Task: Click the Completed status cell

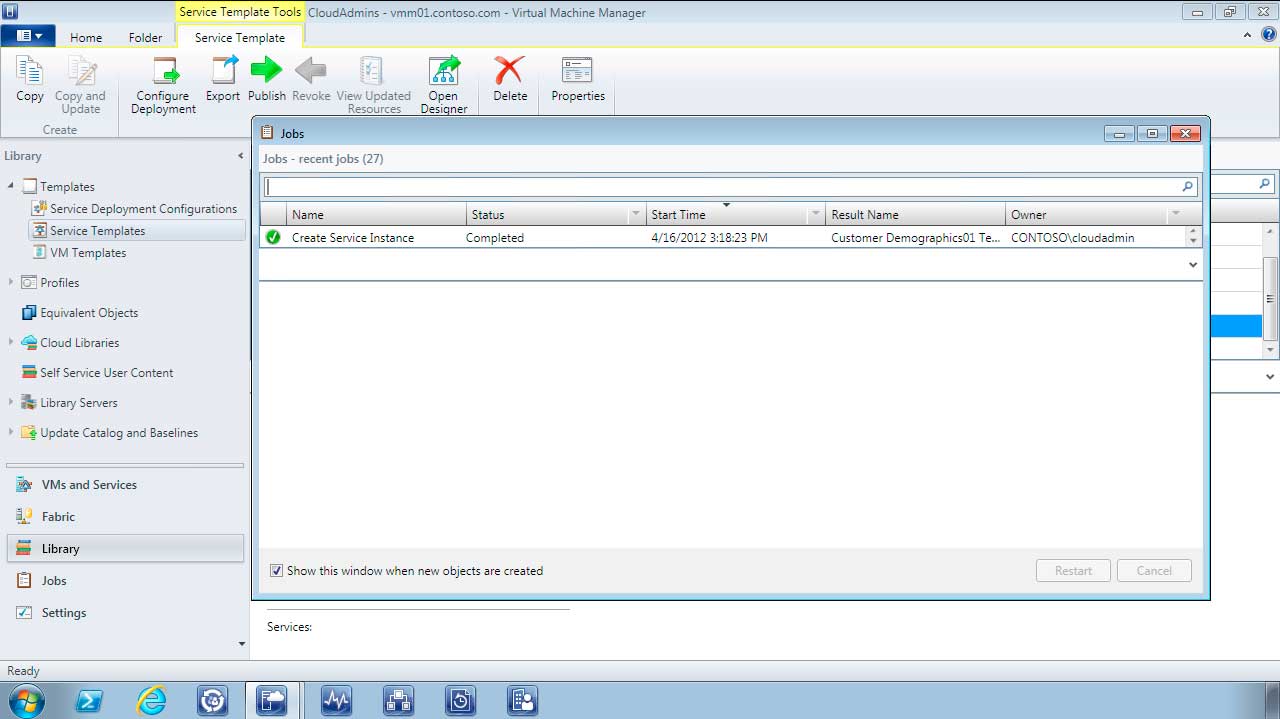Action: [x=495, y=238]
